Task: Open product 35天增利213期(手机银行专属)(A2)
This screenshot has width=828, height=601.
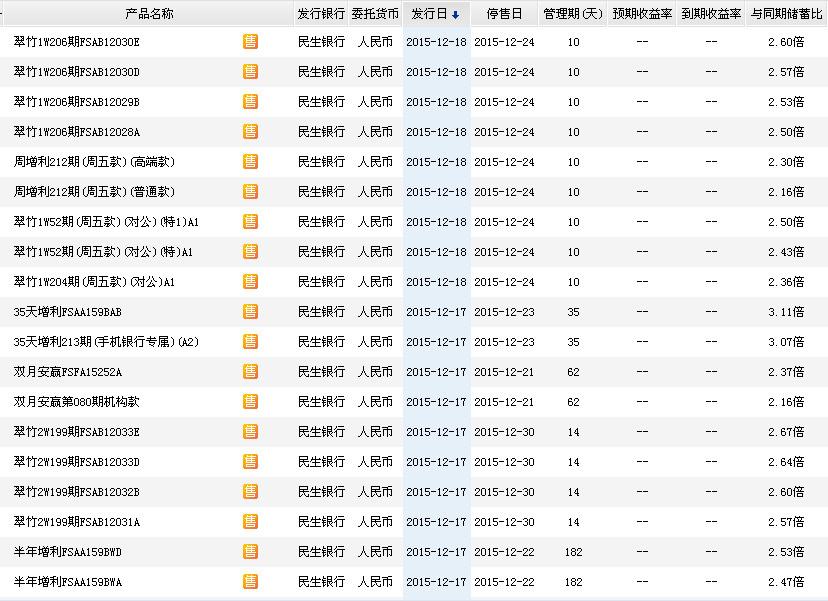Action: tap(106, 342)
